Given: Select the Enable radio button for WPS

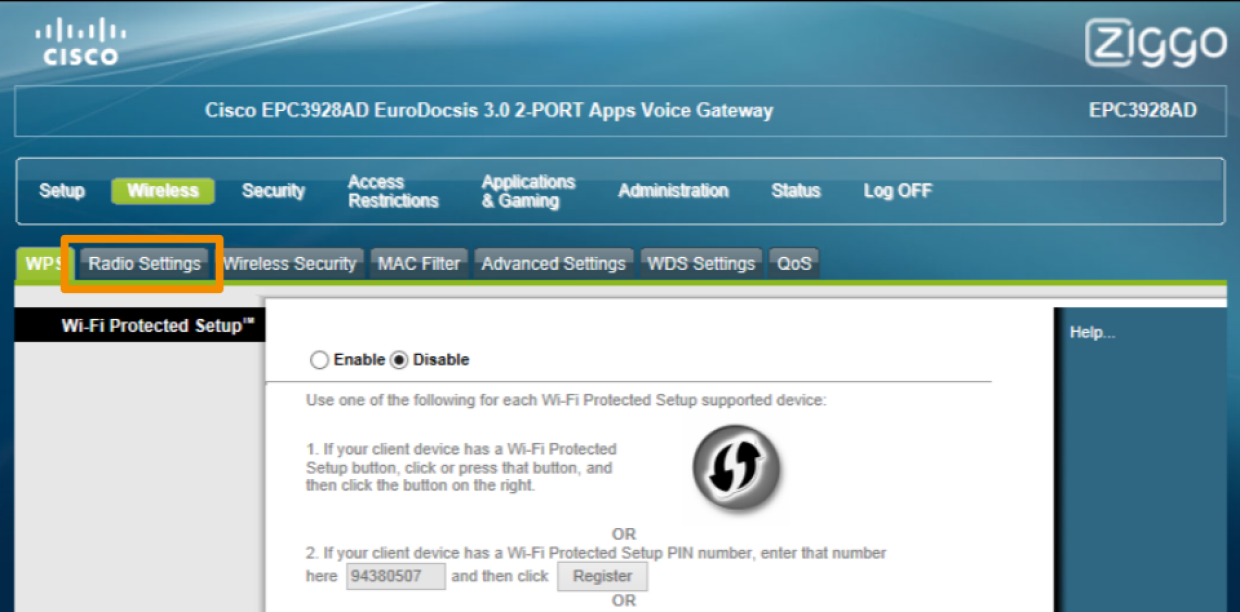Looking at the screenshot, I should tap(319, 360).
